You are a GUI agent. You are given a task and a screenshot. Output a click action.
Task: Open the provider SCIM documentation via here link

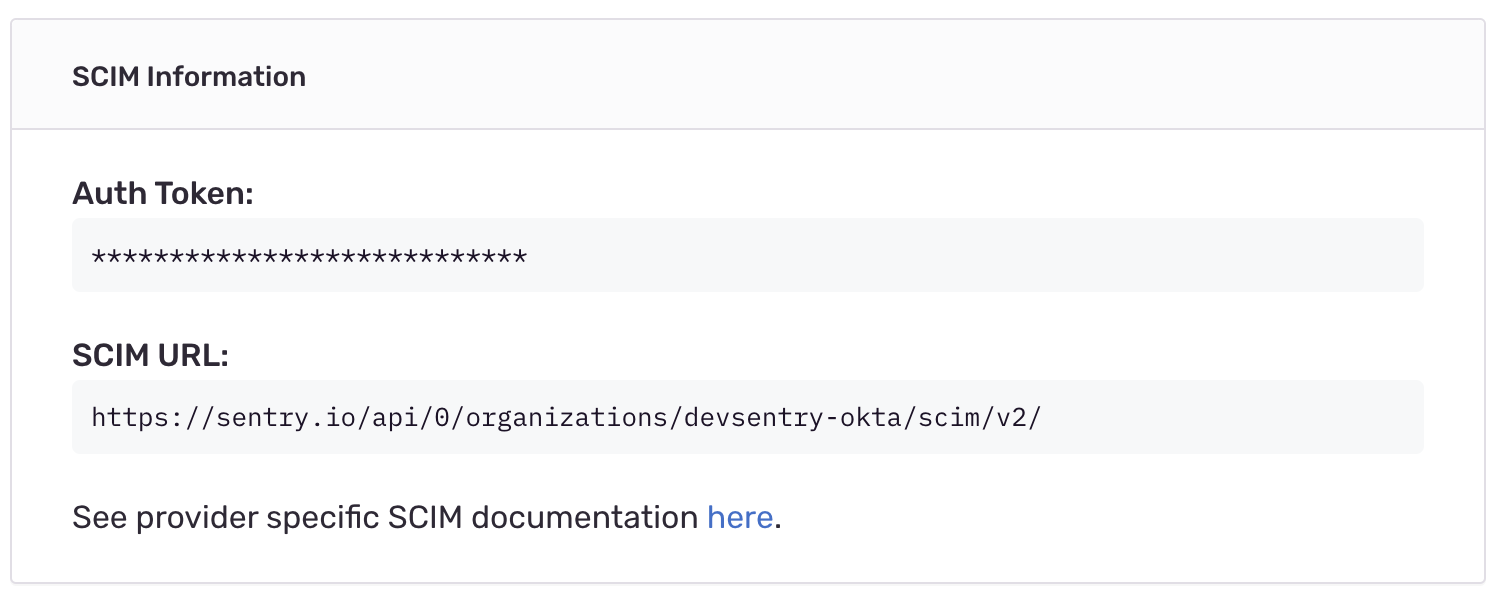[739, 517]
